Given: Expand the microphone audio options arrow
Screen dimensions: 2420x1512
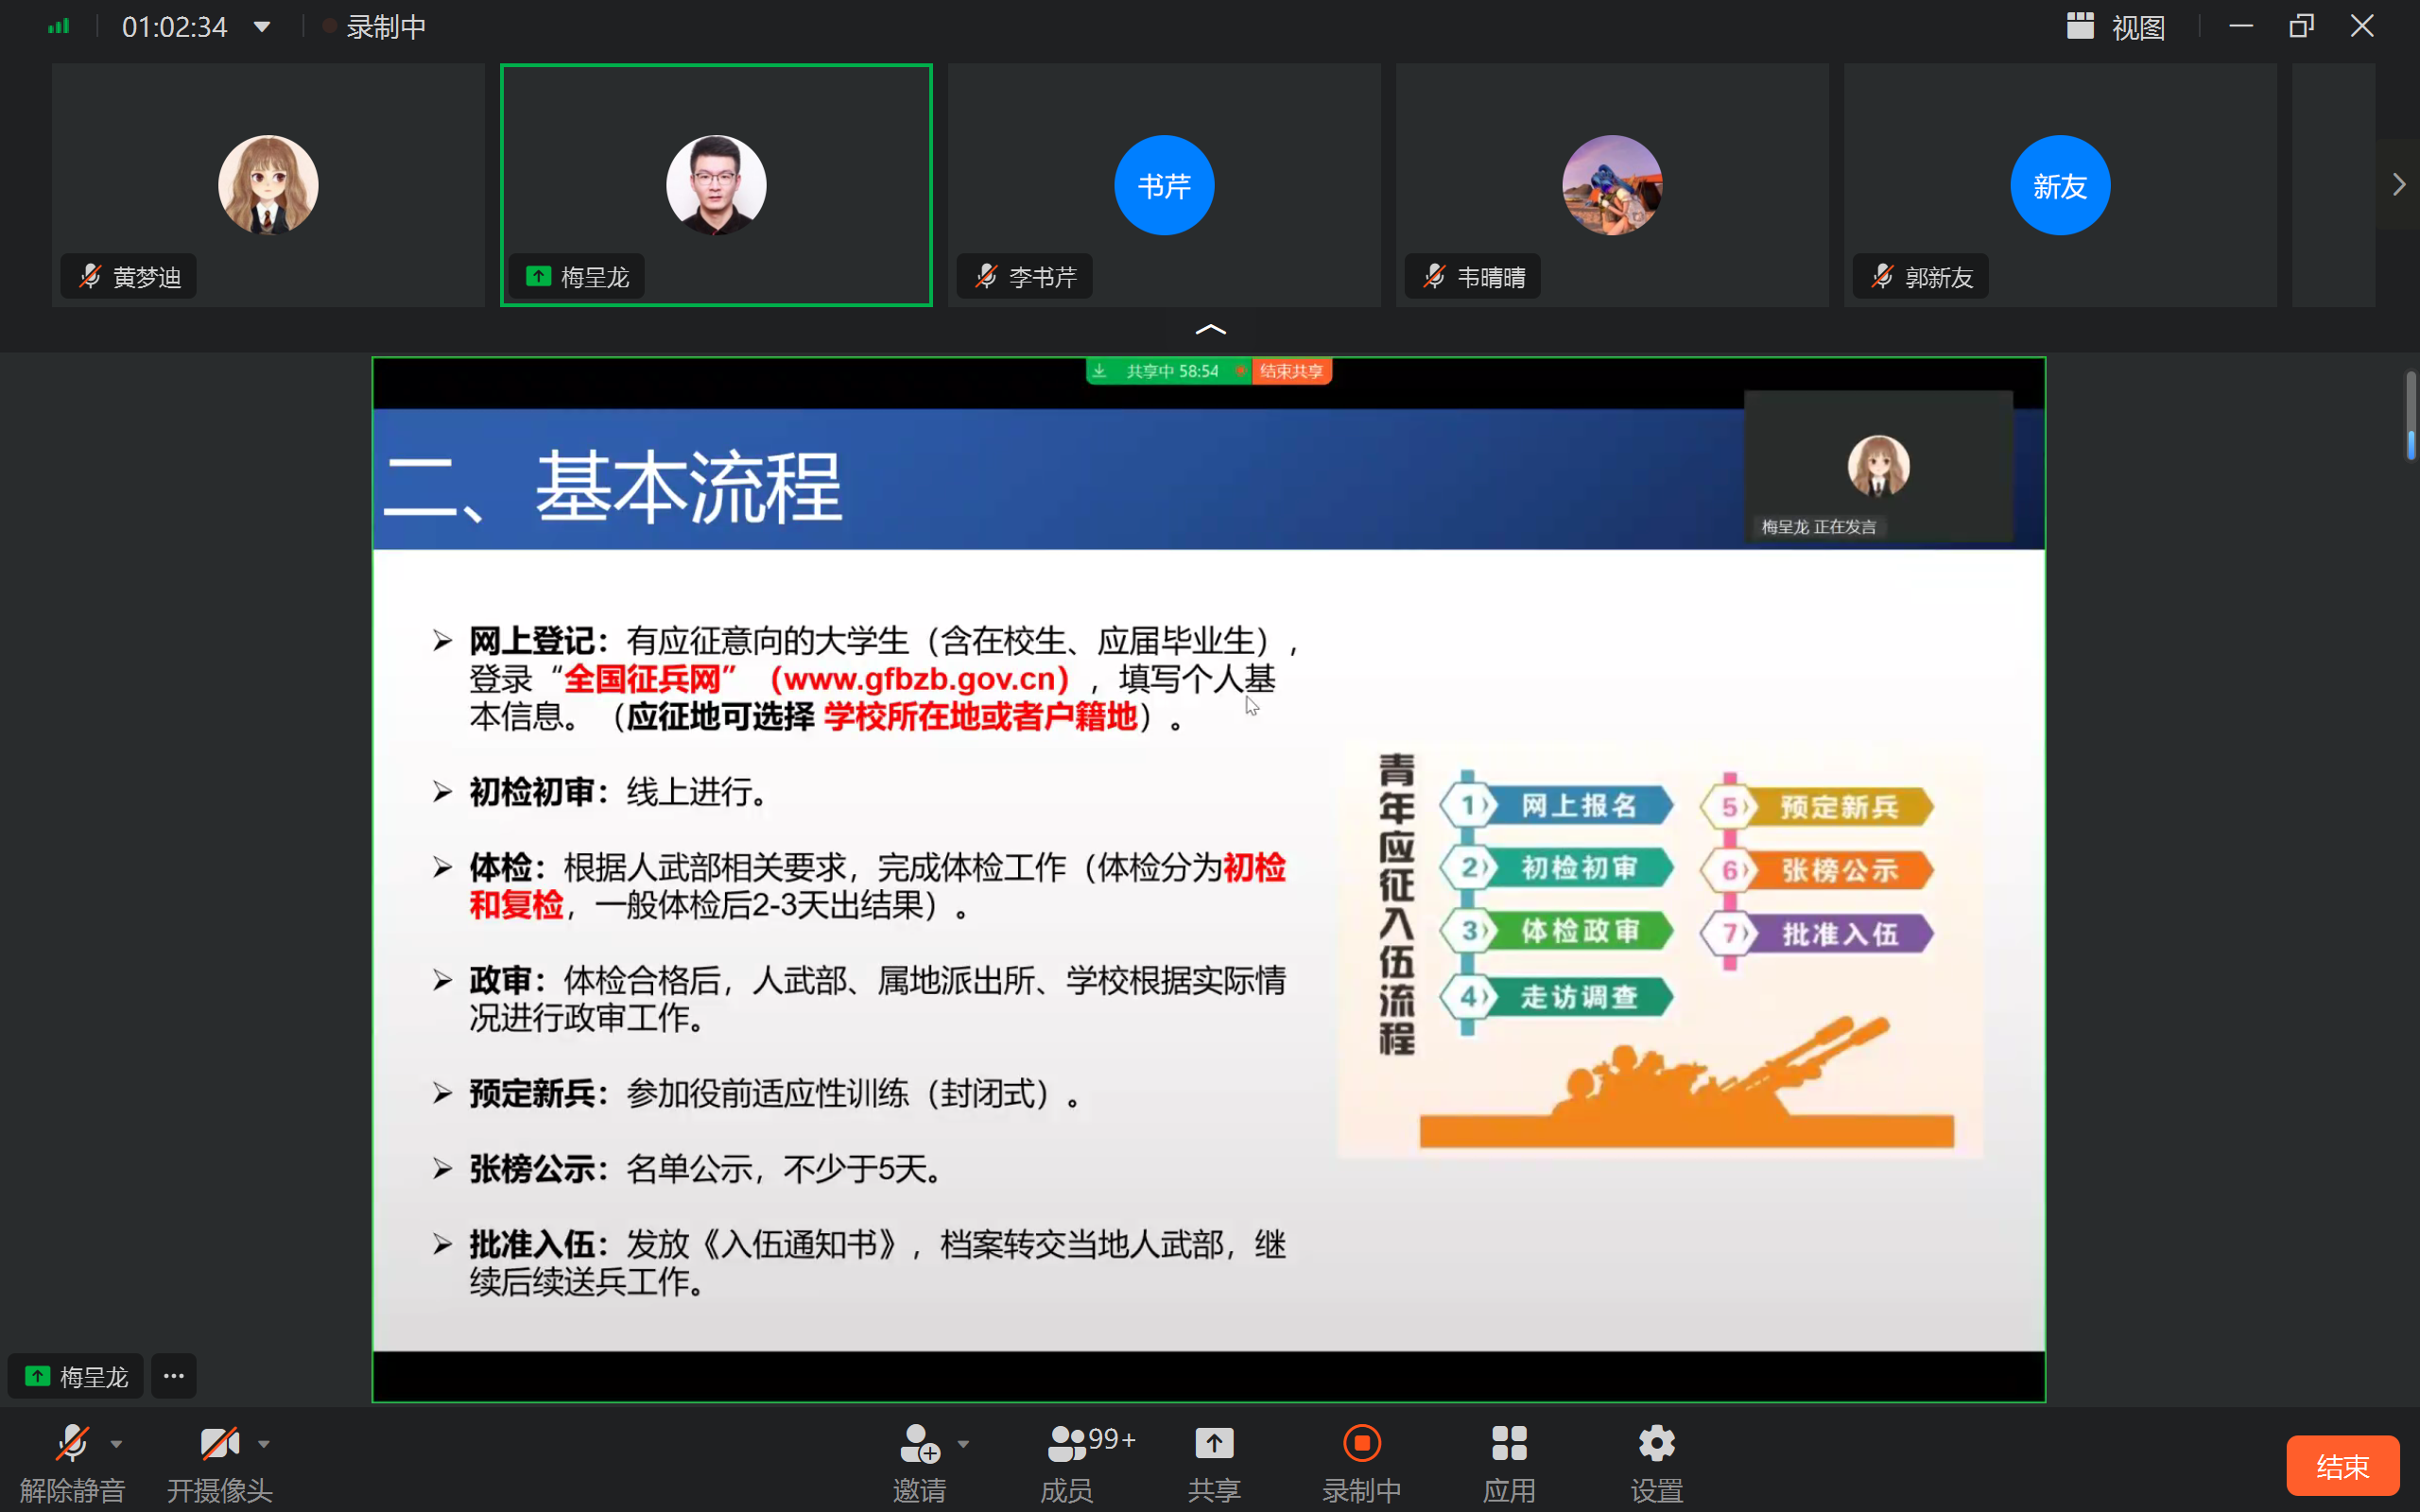Looking at the screenshot, I should (117, 1444).
